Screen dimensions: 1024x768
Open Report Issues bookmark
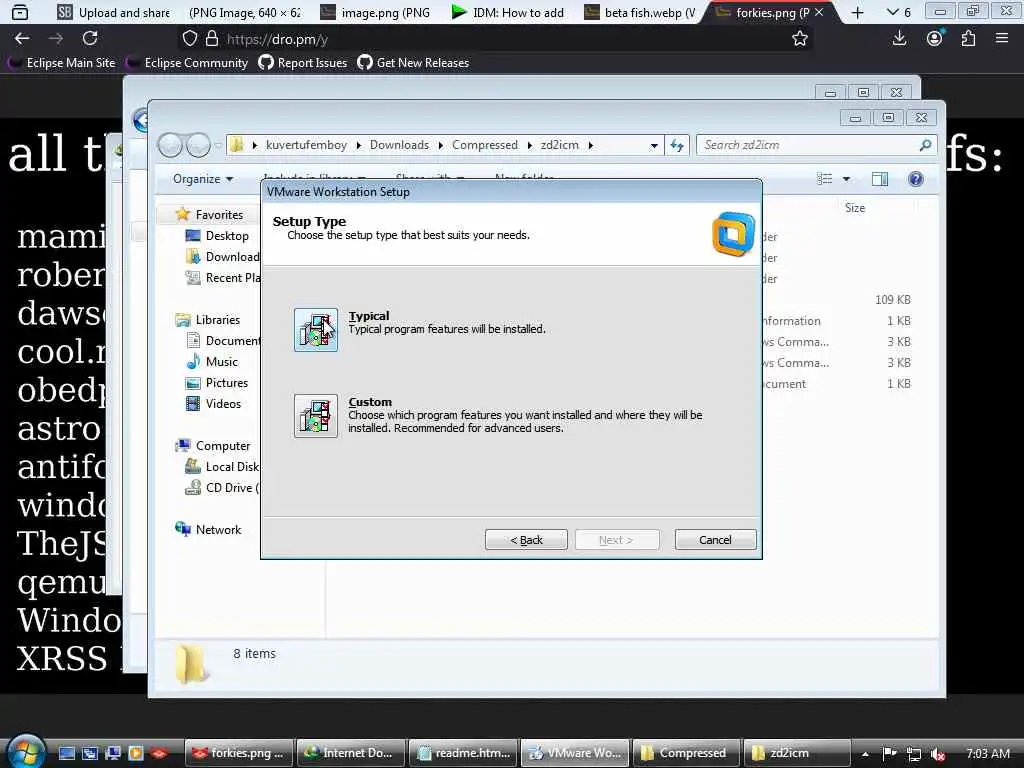pyautogui.click(x=303, y=63)
